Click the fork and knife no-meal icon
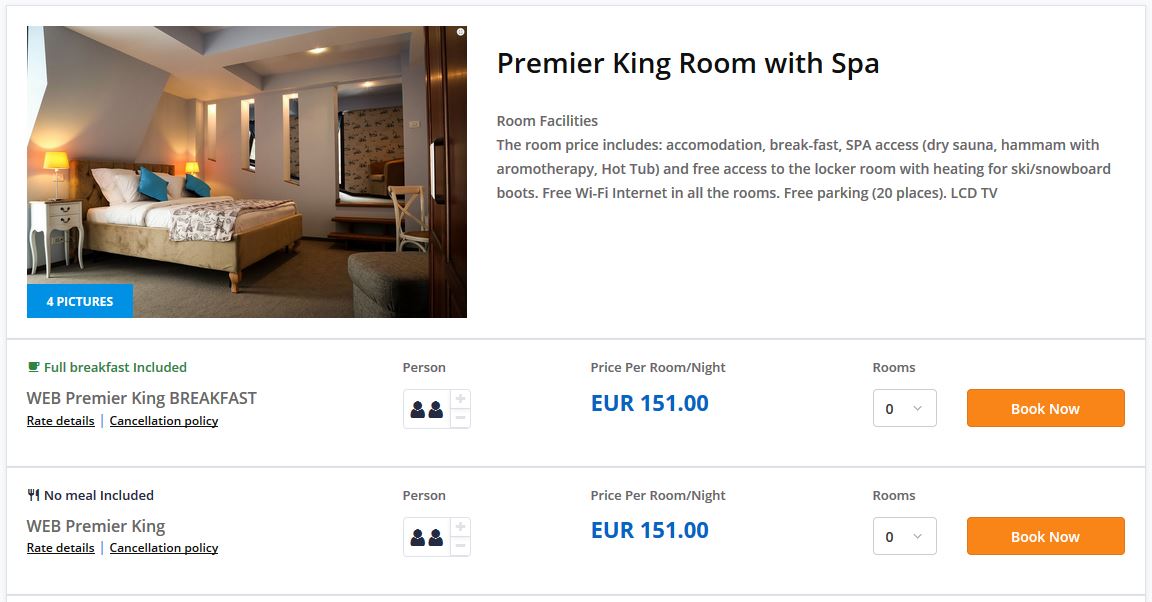 34,495
